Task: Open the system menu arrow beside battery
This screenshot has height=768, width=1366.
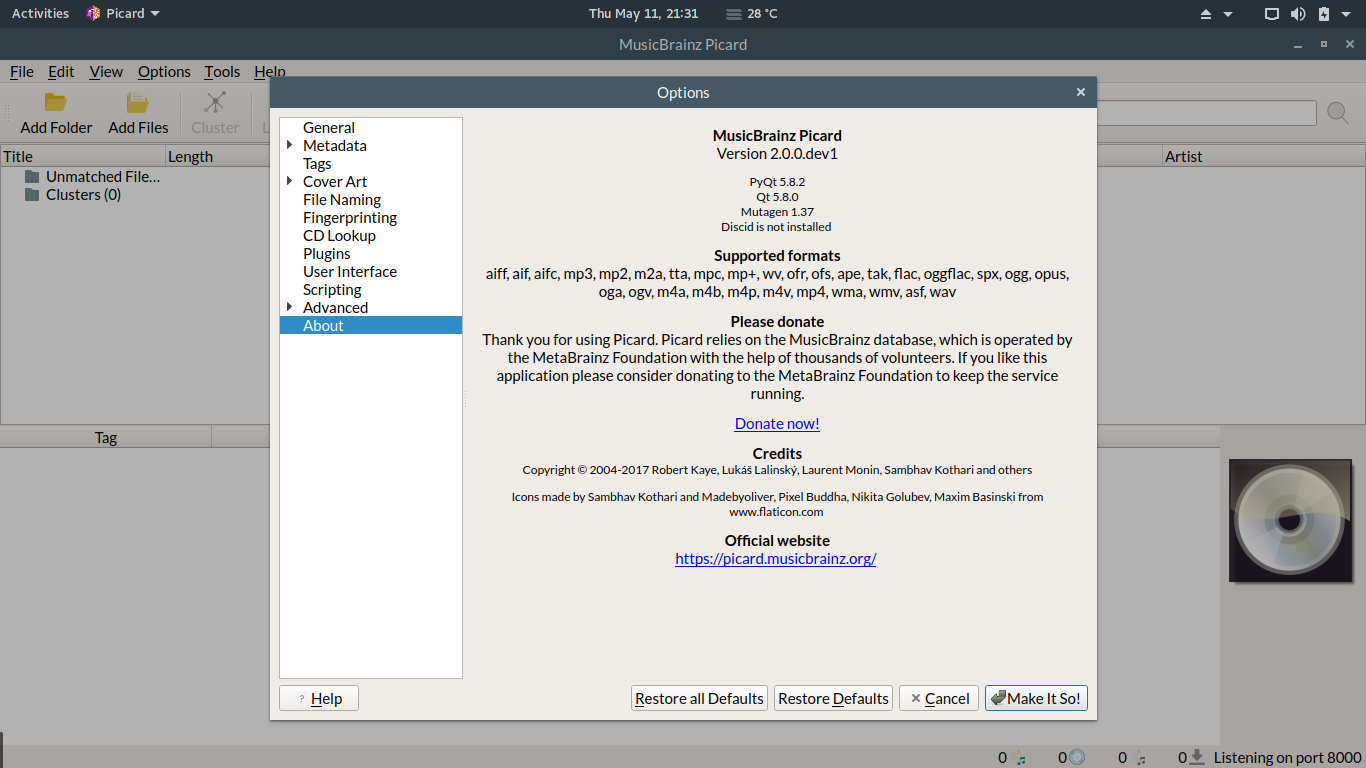Action: tap(1346, 14)
